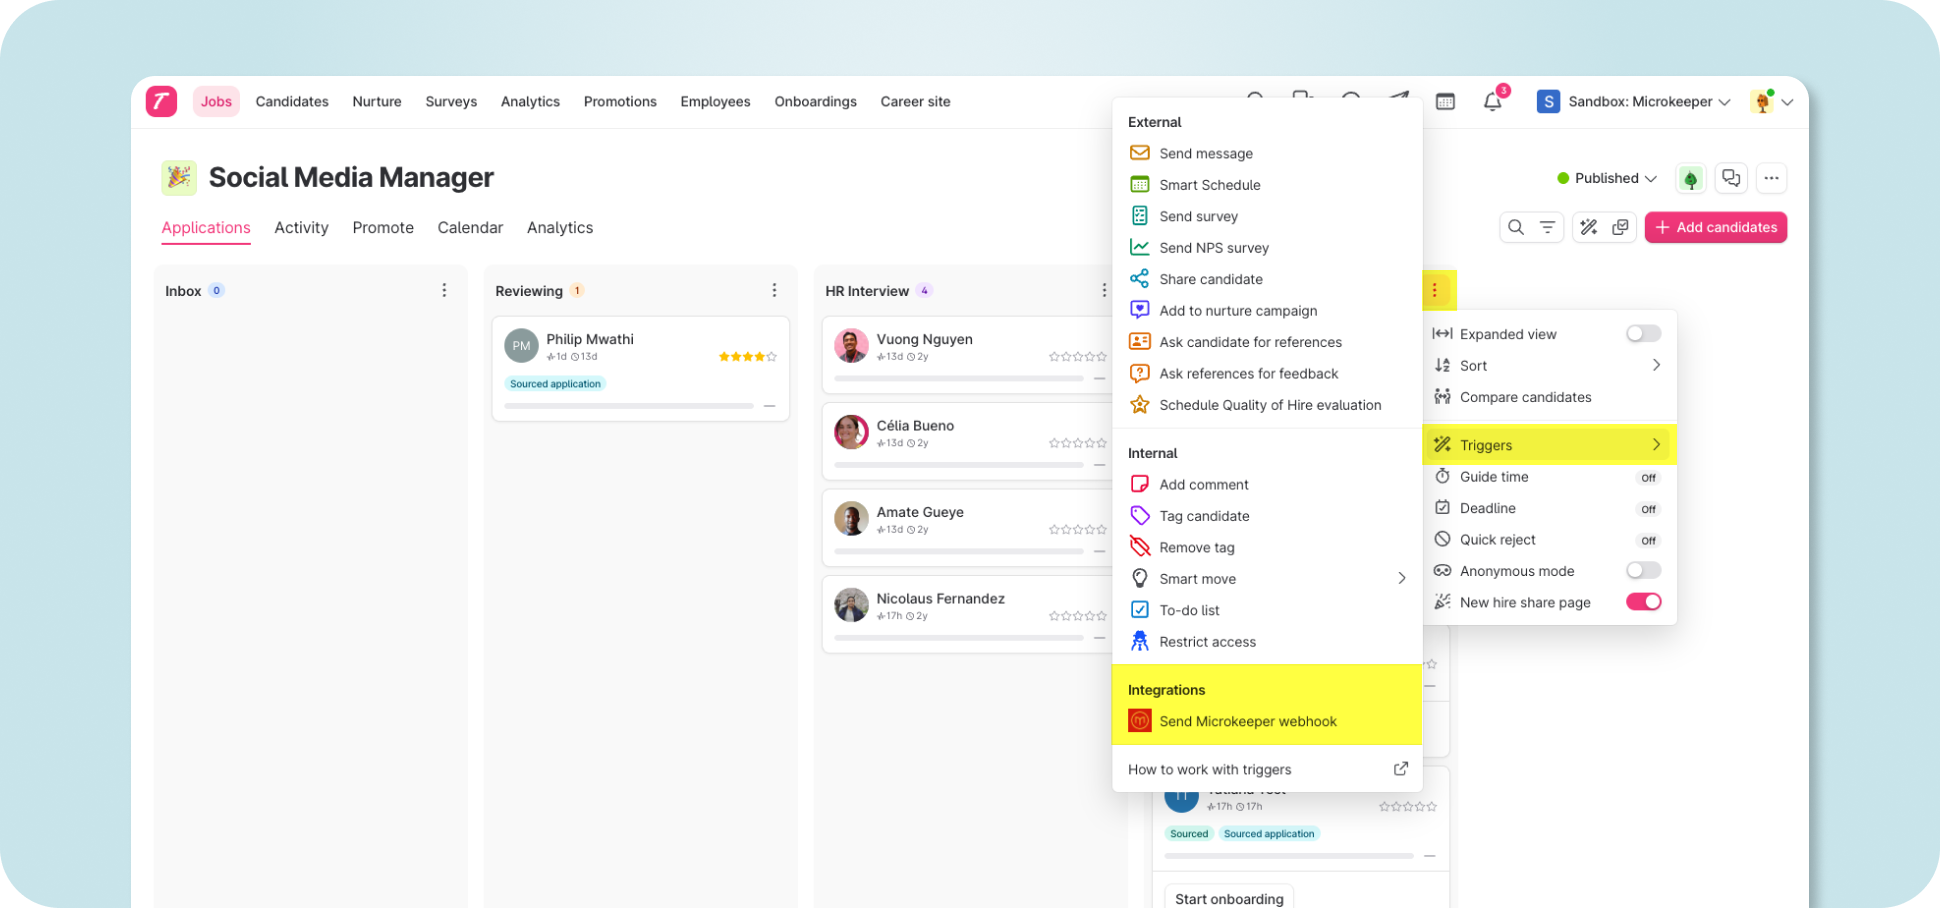The height and width of the screenshot is (908, 1940).
Task: Click the Guide time Off badge
Action: 1648,478
